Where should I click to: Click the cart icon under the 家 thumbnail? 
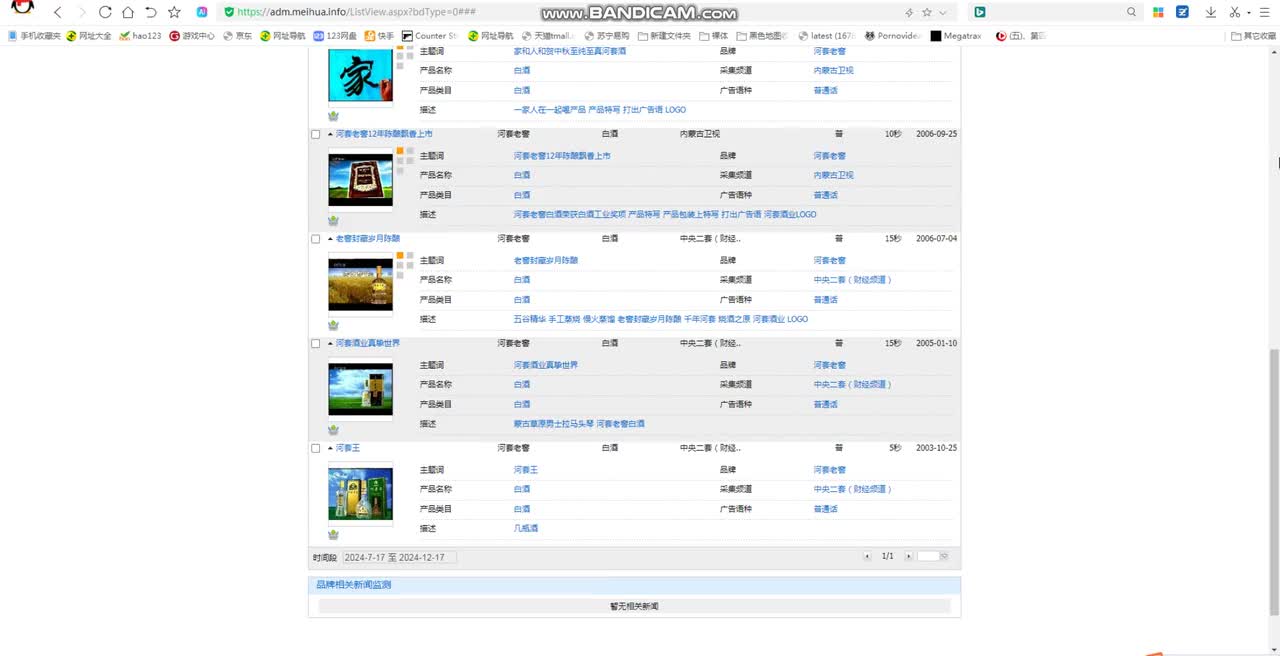coord(334,116)
